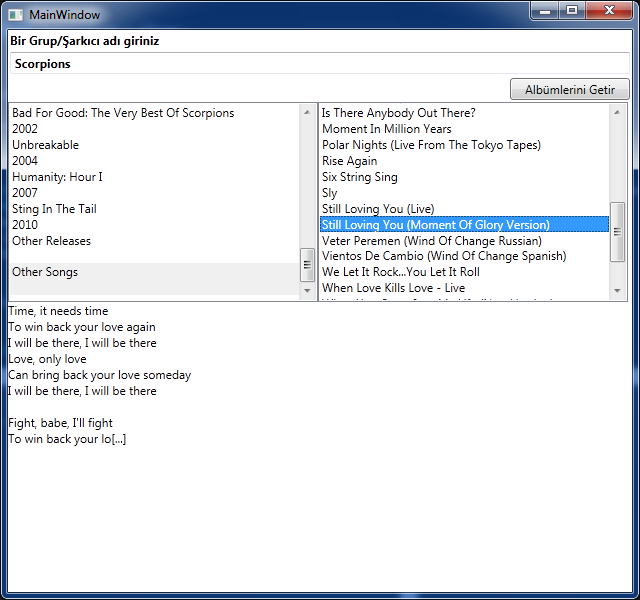Choose 'Still Loving You (Live)' song
640x600 pixels.
(378, 209)
